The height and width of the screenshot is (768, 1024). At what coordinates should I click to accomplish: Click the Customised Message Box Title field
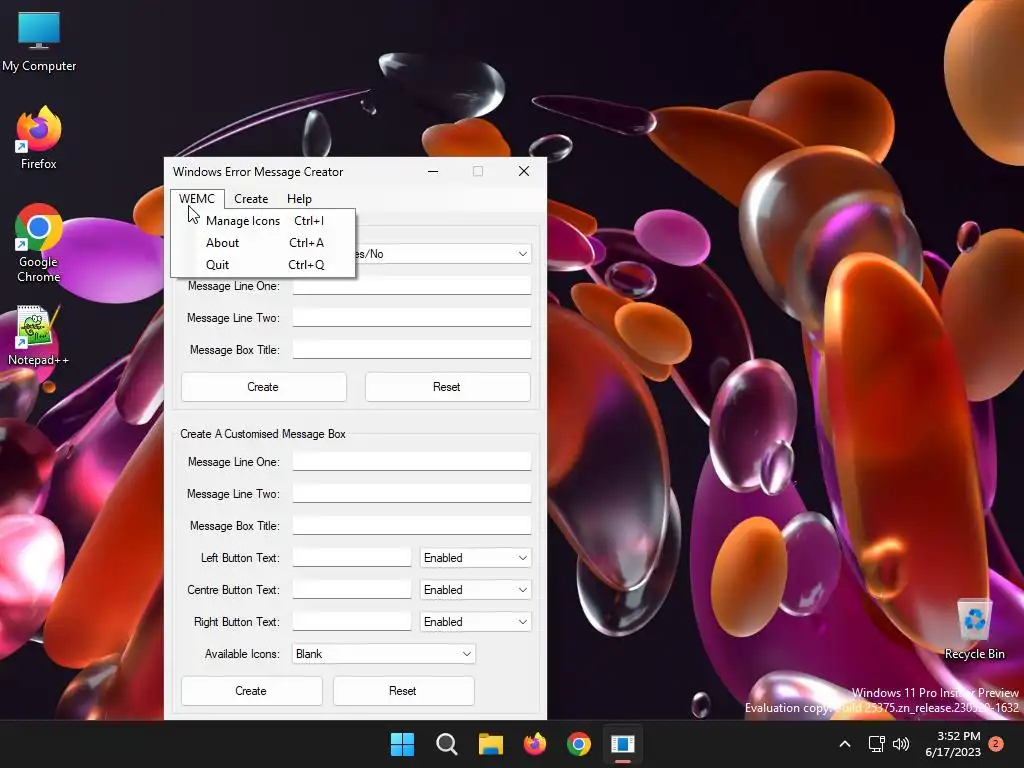tap(411, 526)
